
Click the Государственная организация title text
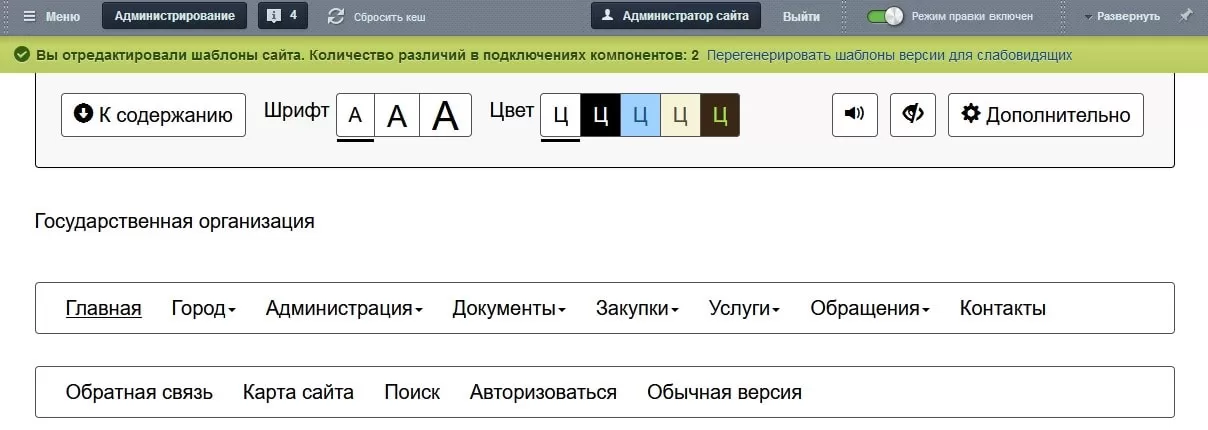pyautogui.click(x=175, y=221)
